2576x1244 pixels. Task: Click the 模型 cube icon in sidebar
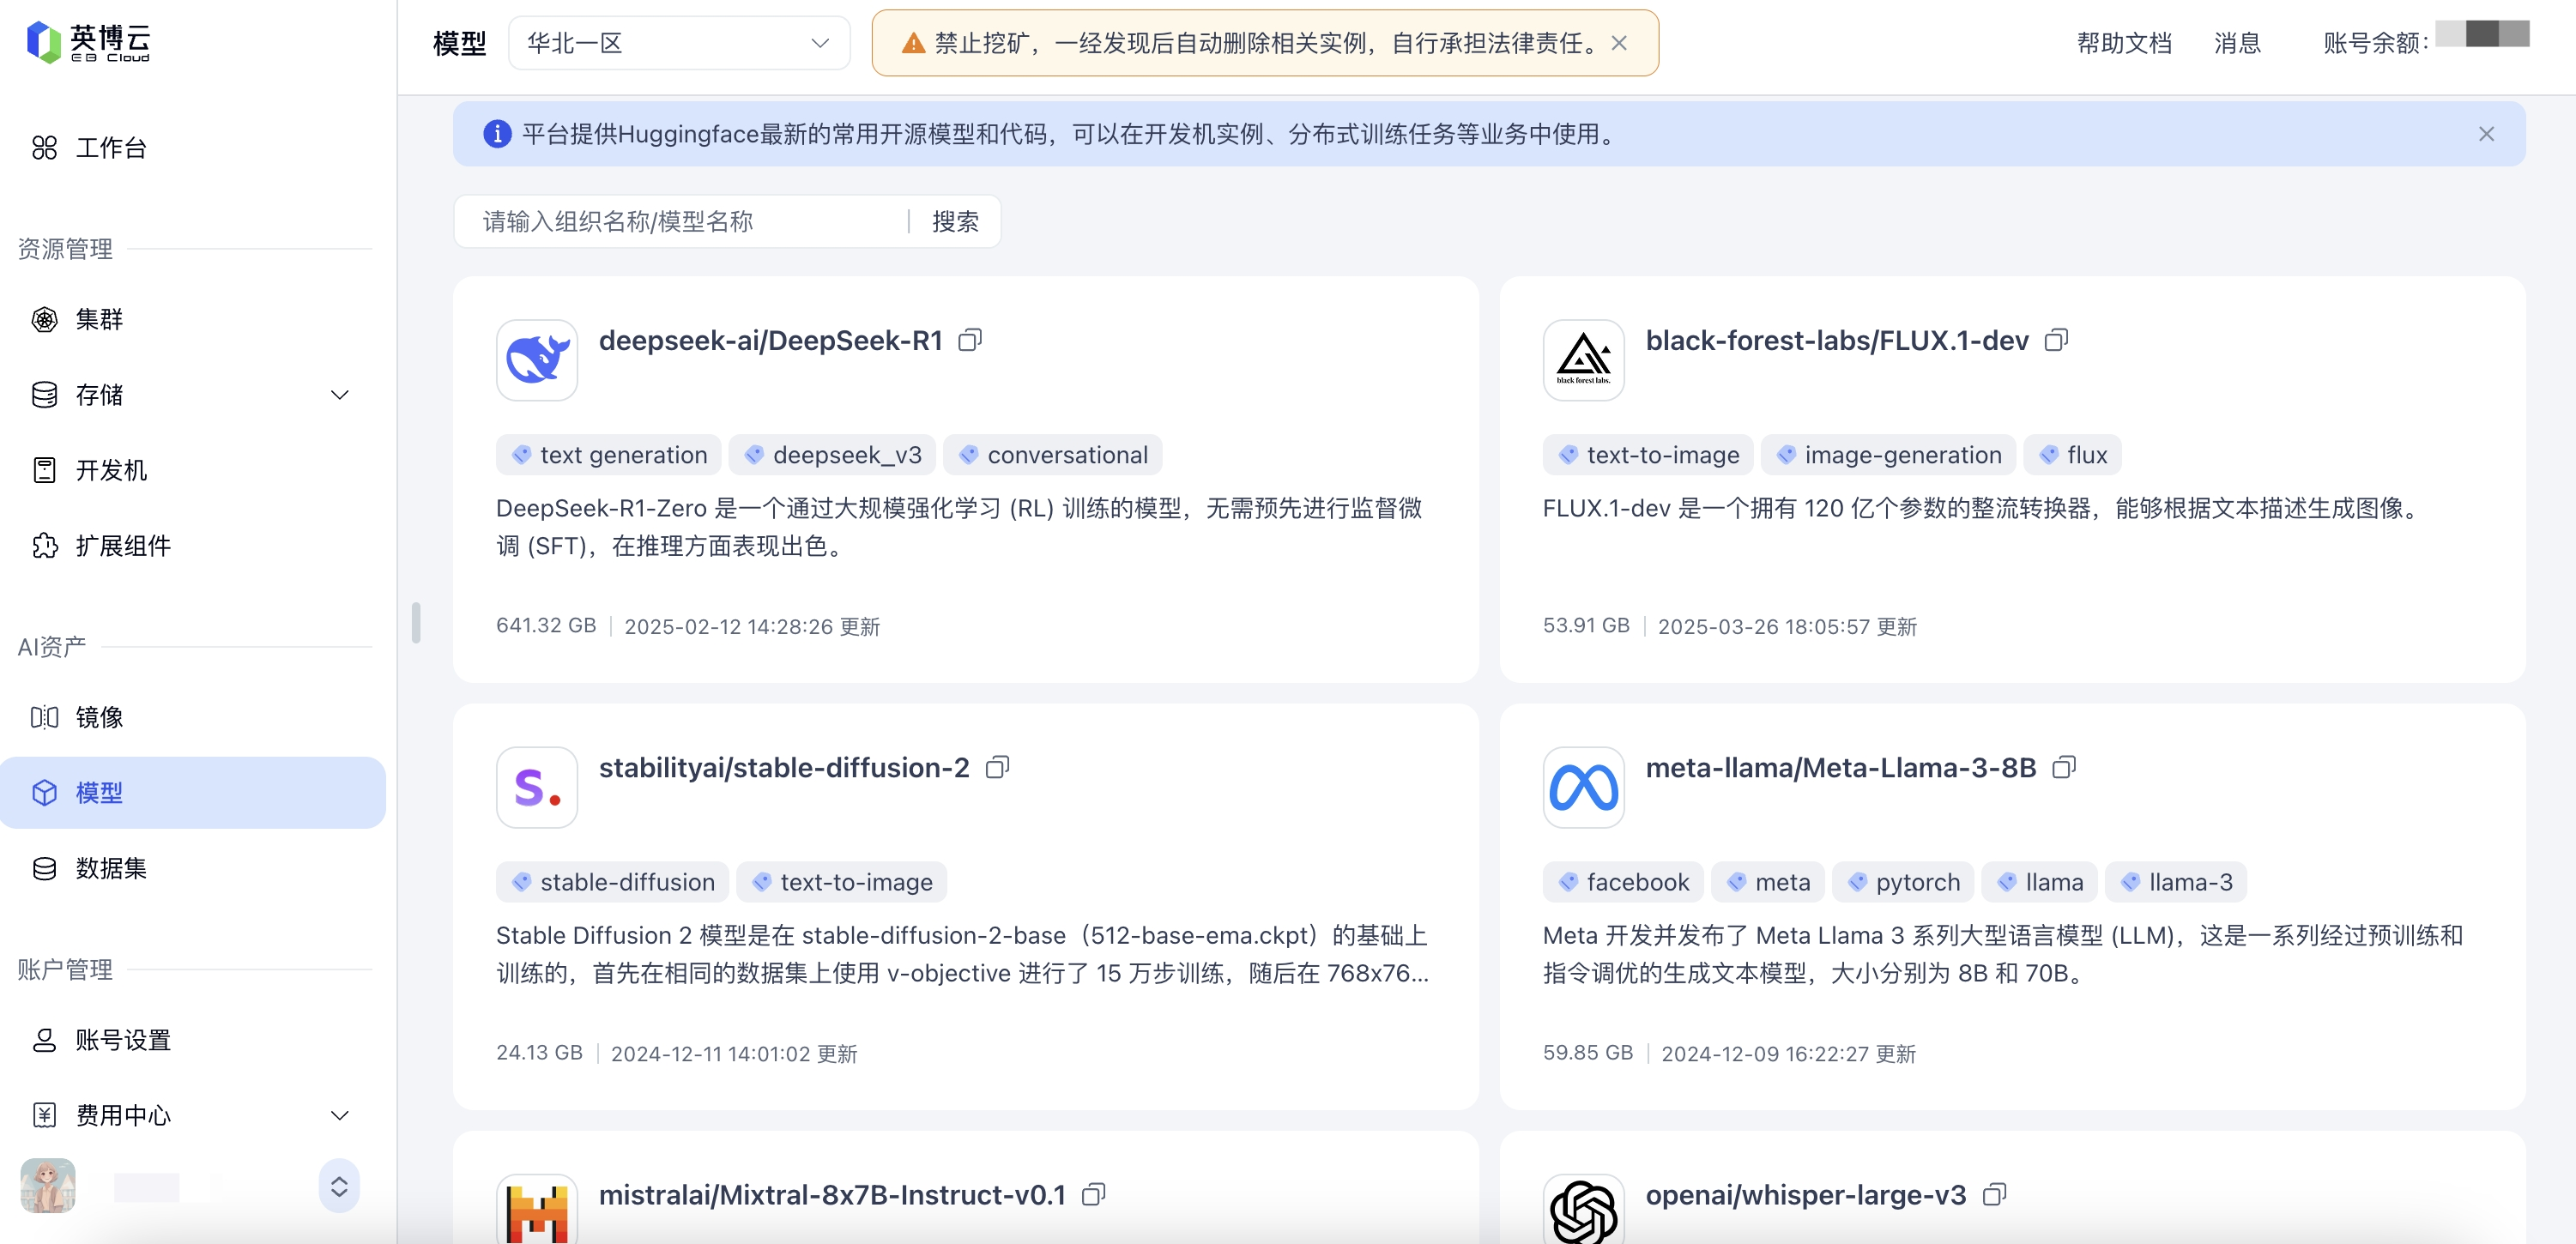click(x=44, y=793)
